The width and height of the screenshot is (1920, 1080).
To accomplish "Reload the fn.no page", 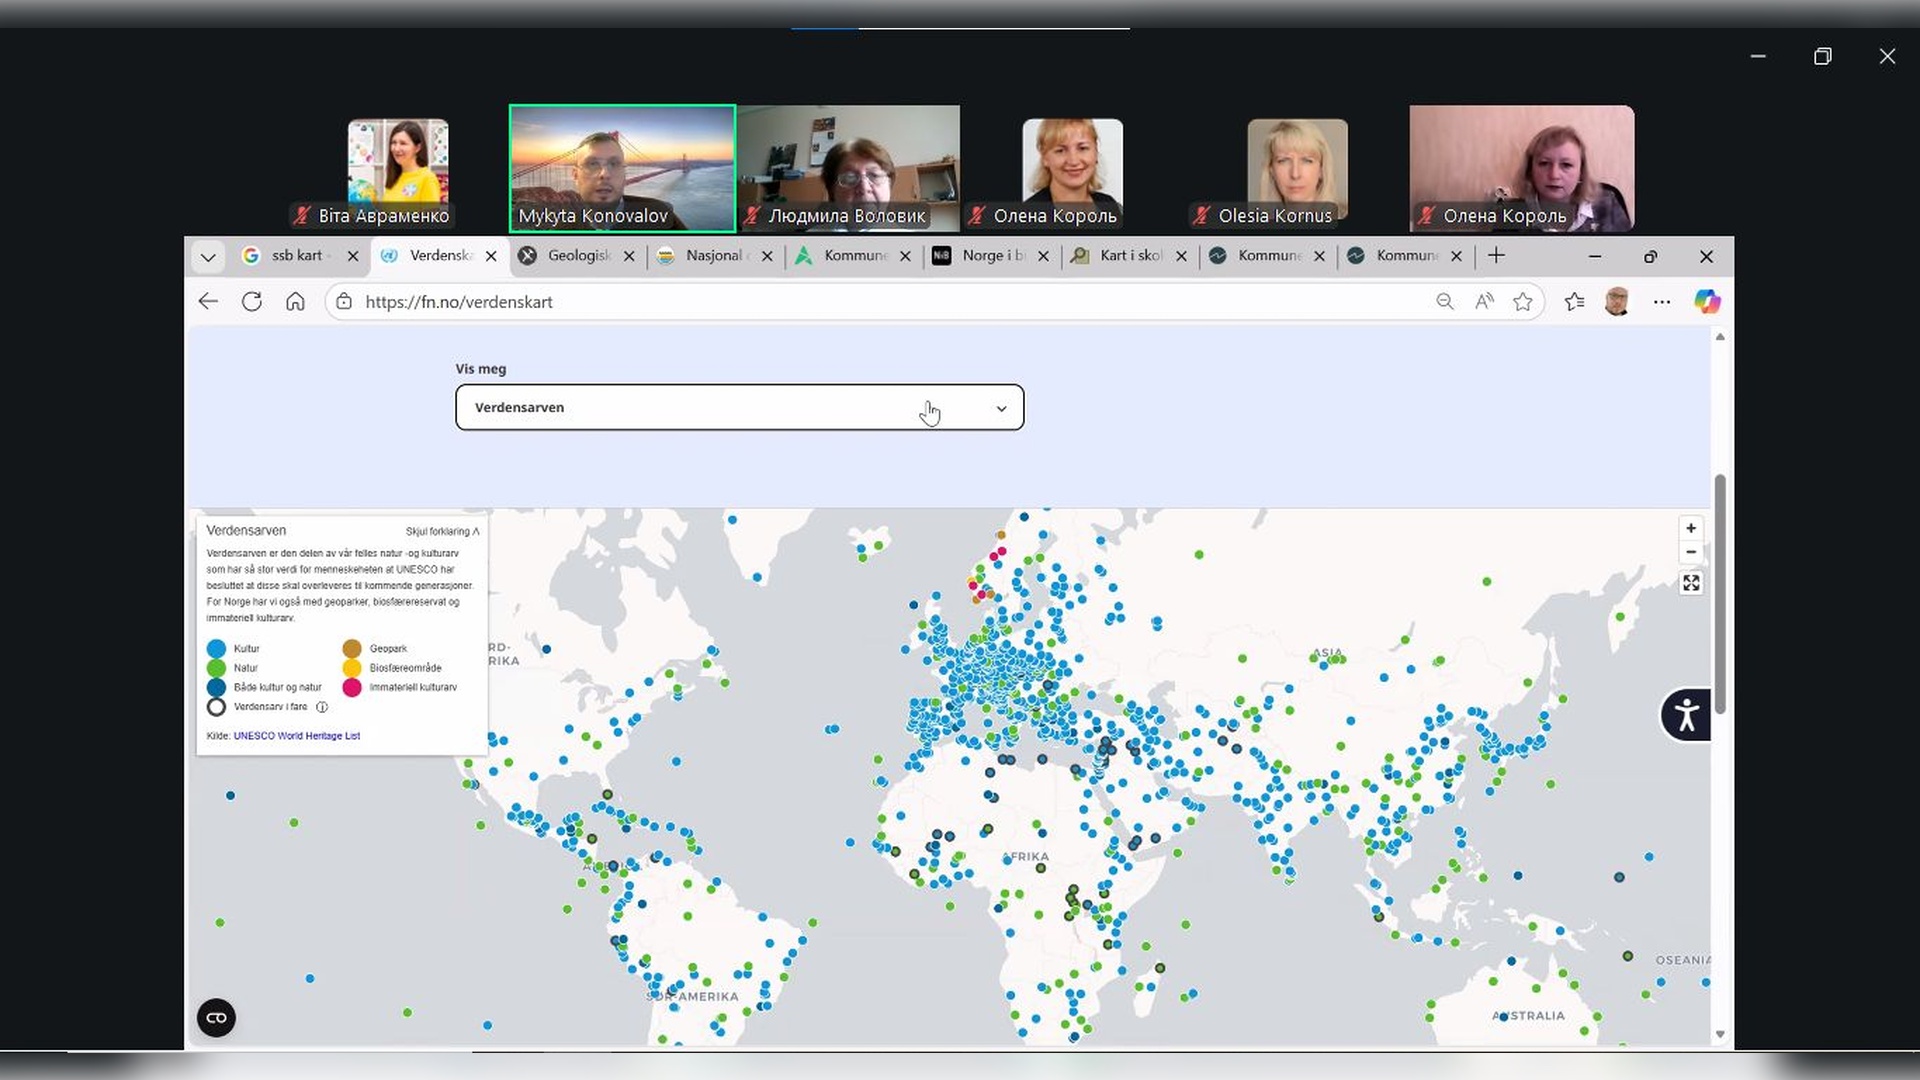I will pos(252,301).
